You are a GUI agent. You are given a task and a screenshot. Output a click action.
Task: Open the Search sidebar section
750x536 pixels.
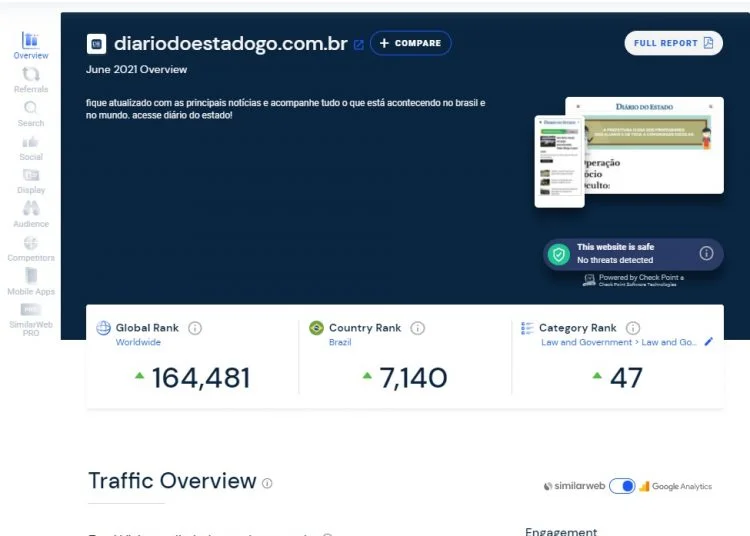pos(31,114)
